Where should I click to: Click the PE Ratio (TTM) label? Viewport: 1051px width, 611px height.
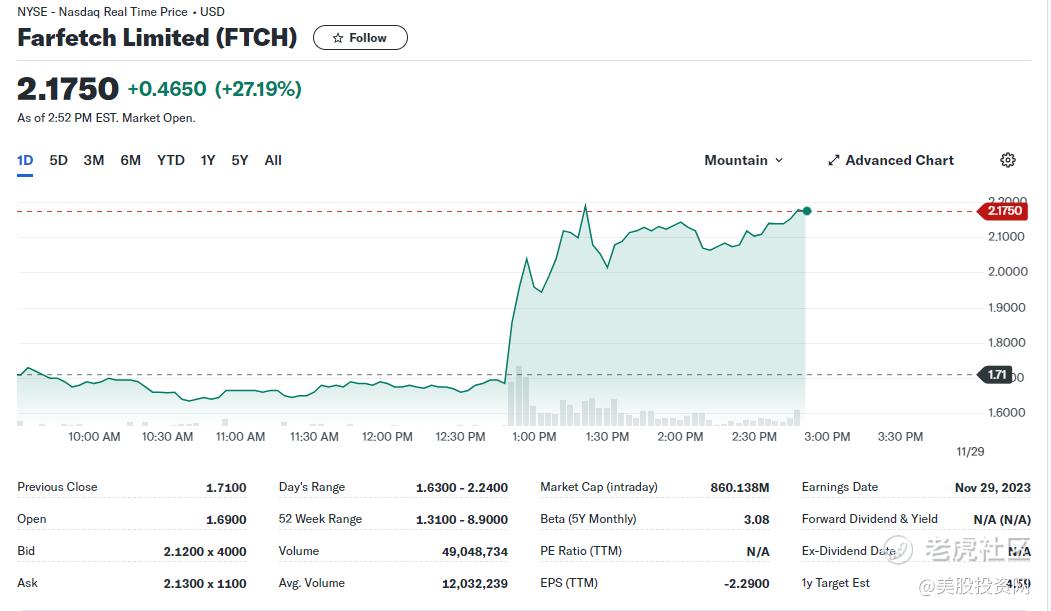(x=581, y=551)
